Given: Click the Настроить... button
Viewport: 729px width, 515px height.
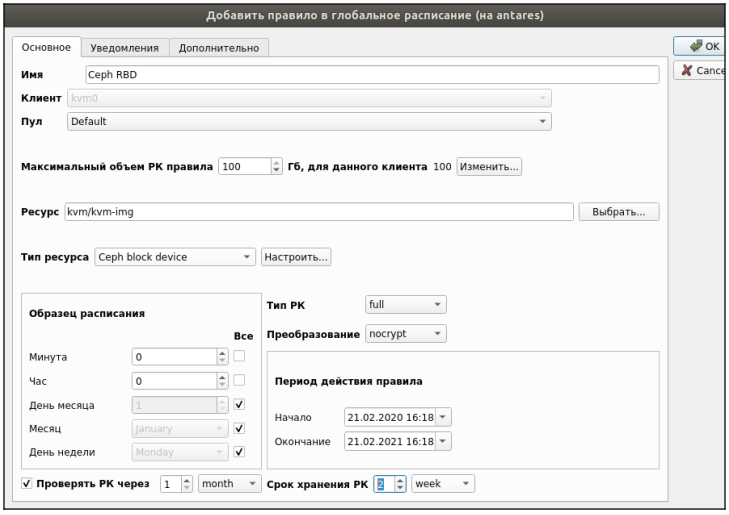Looking at the screenshot, I should (296, 257).
